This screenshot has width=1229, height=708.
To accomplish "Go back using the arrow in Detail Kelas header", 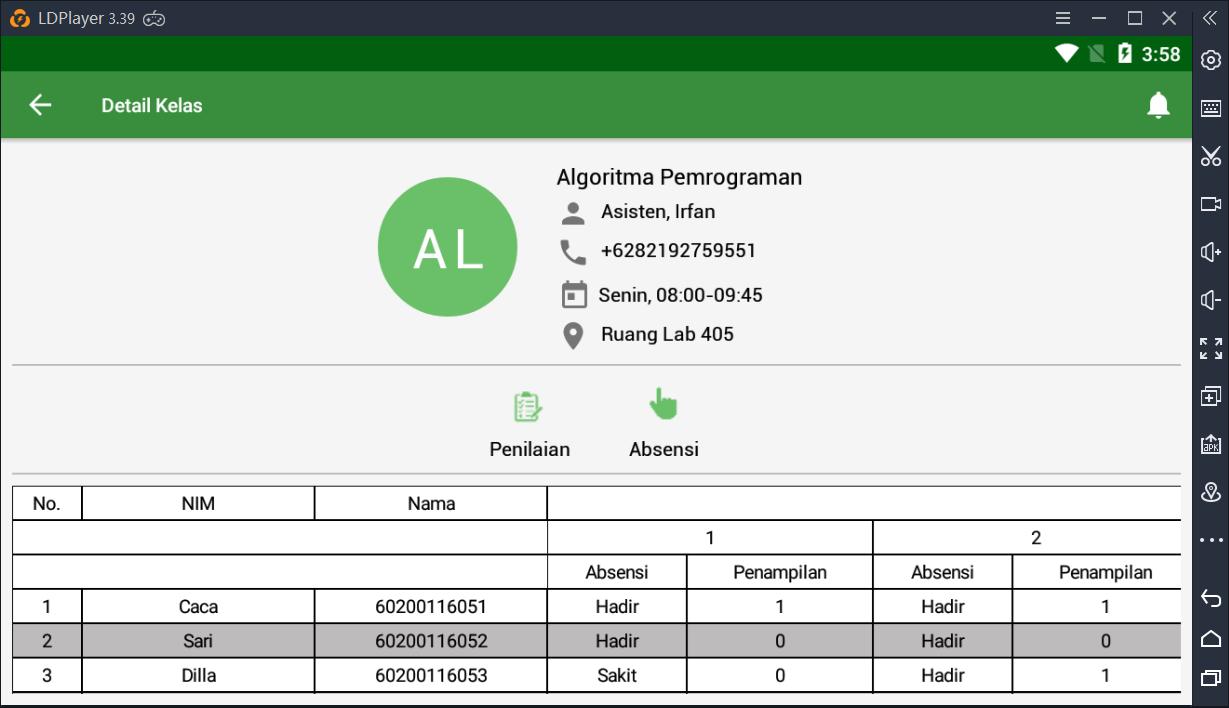I will click(x=40, y=105).
